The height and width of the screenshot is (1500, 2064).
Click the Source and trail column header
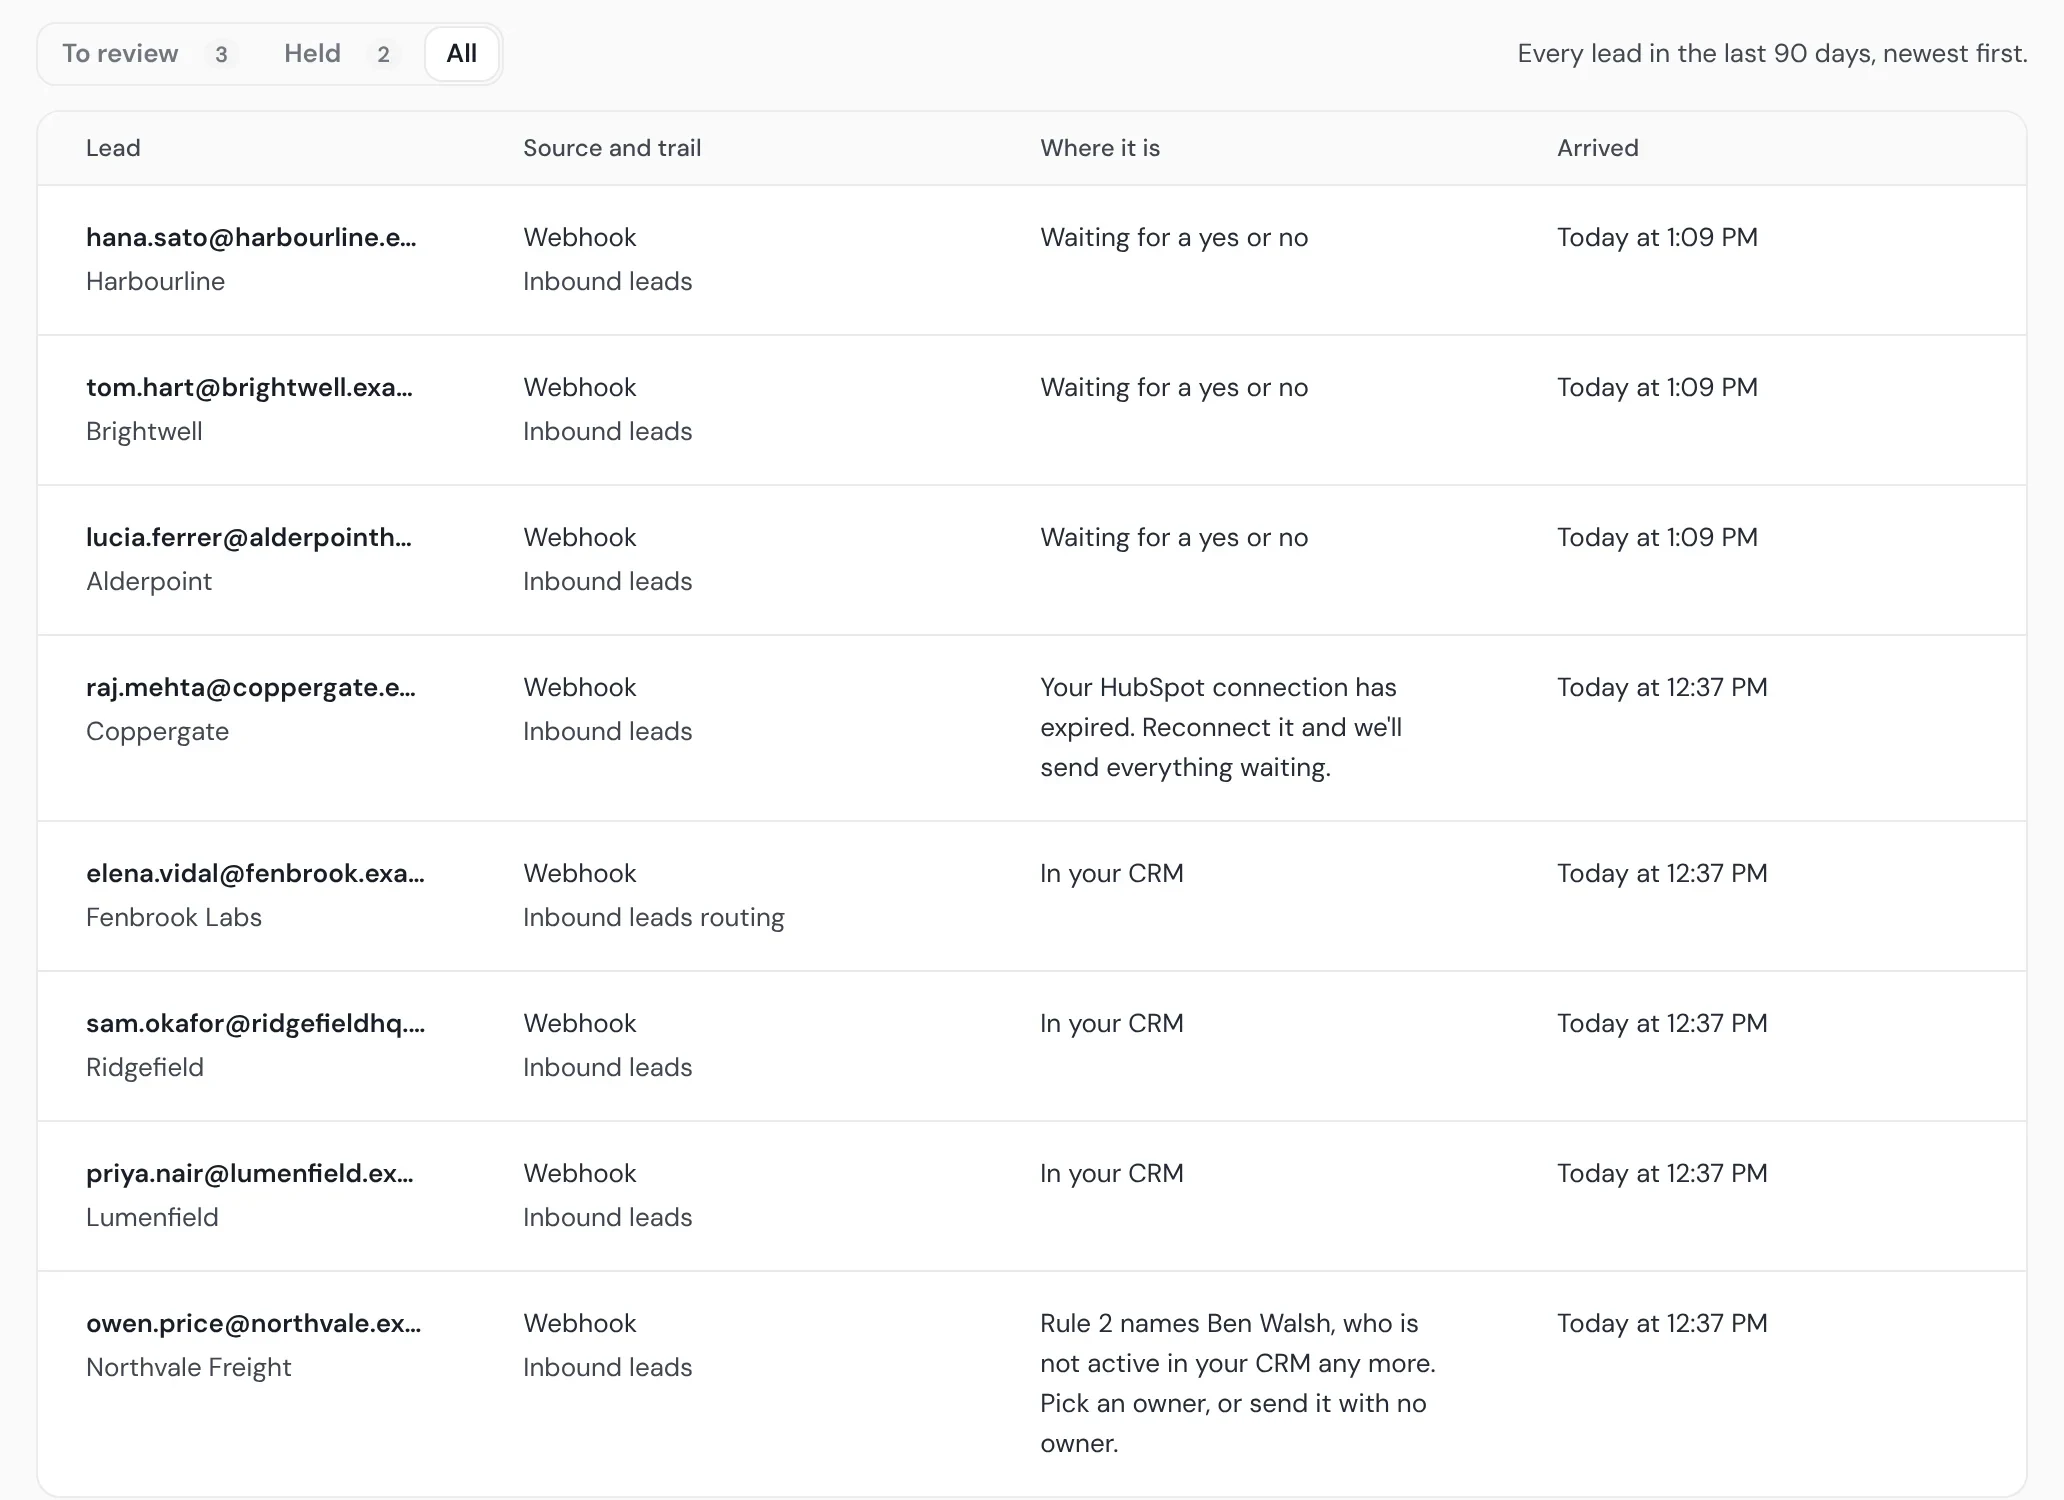coord(612,148)
